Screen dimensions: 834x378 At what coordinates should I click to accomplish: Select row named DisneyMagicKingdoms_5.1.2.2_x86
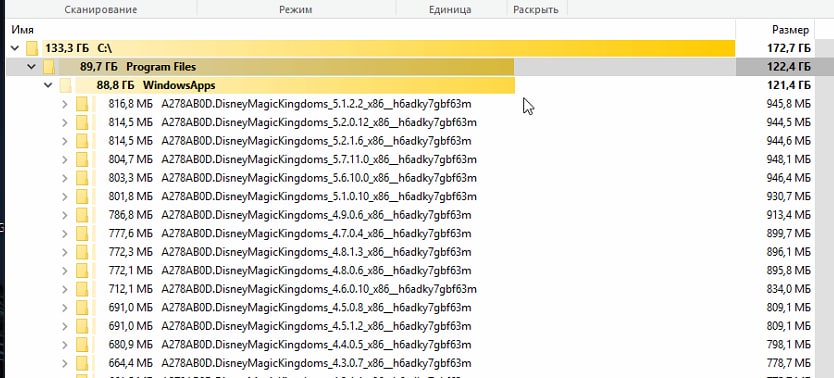click(316, 104)
